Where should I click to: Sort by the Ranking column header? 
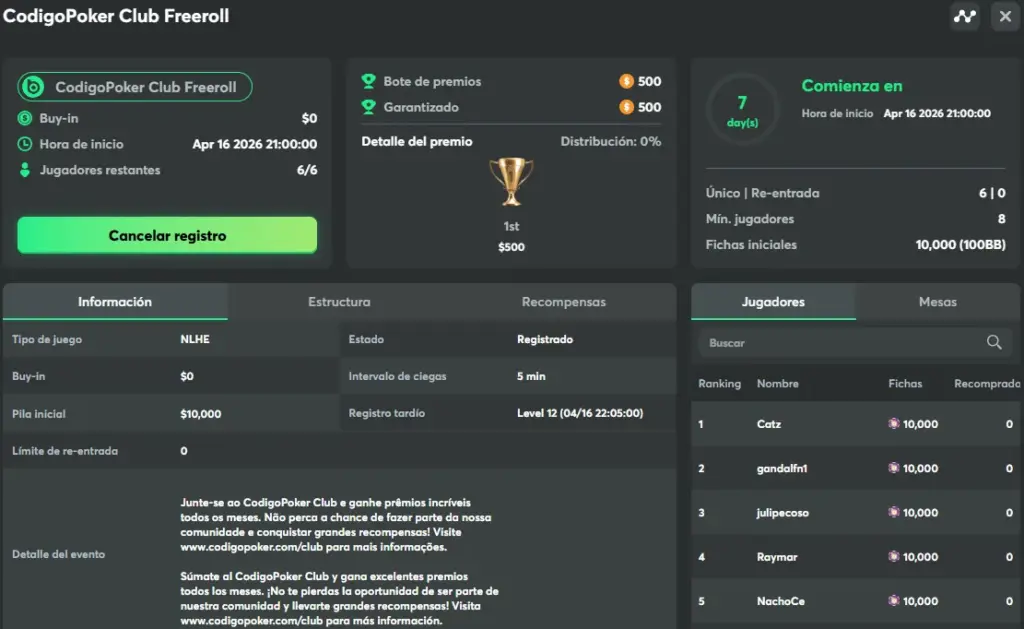point(720,383)
